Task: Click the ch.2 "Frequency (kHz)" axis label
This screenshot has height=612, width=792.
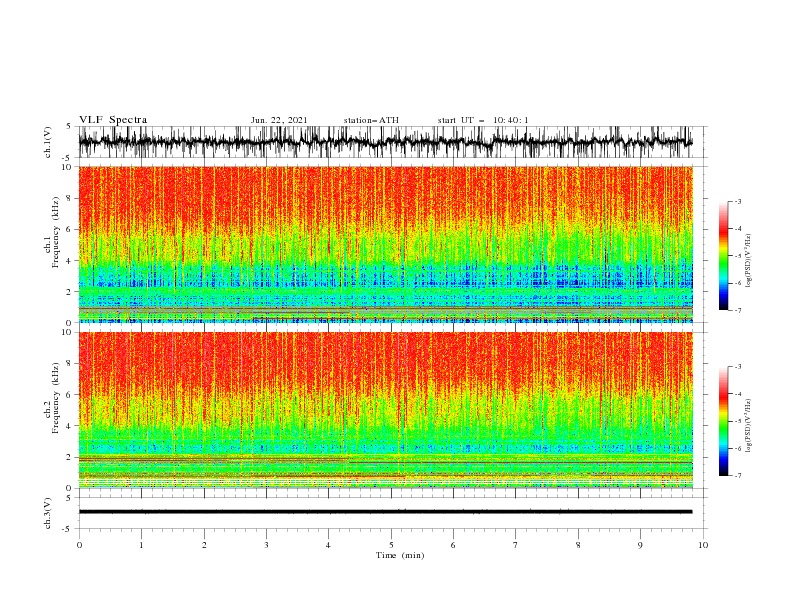Action: coord(56,397)
